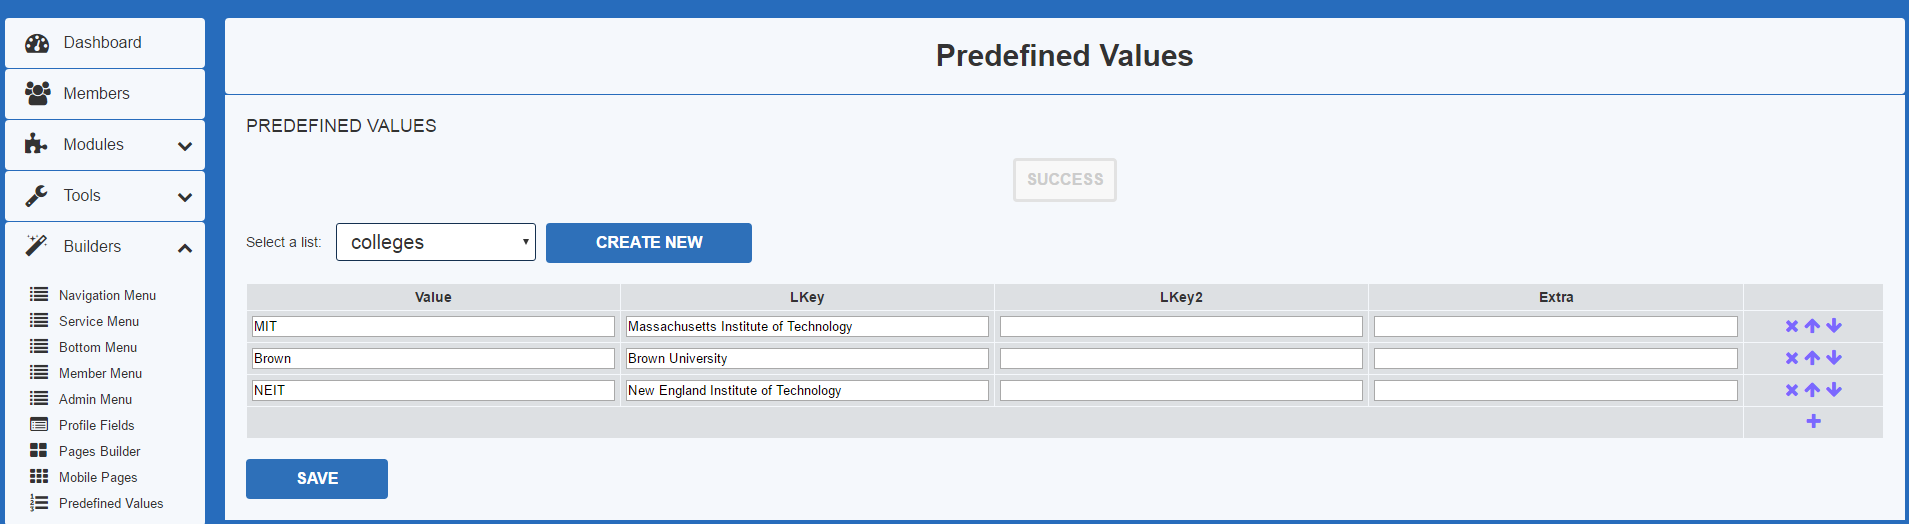Move the NEIT row up

(x=1812, y=390)
